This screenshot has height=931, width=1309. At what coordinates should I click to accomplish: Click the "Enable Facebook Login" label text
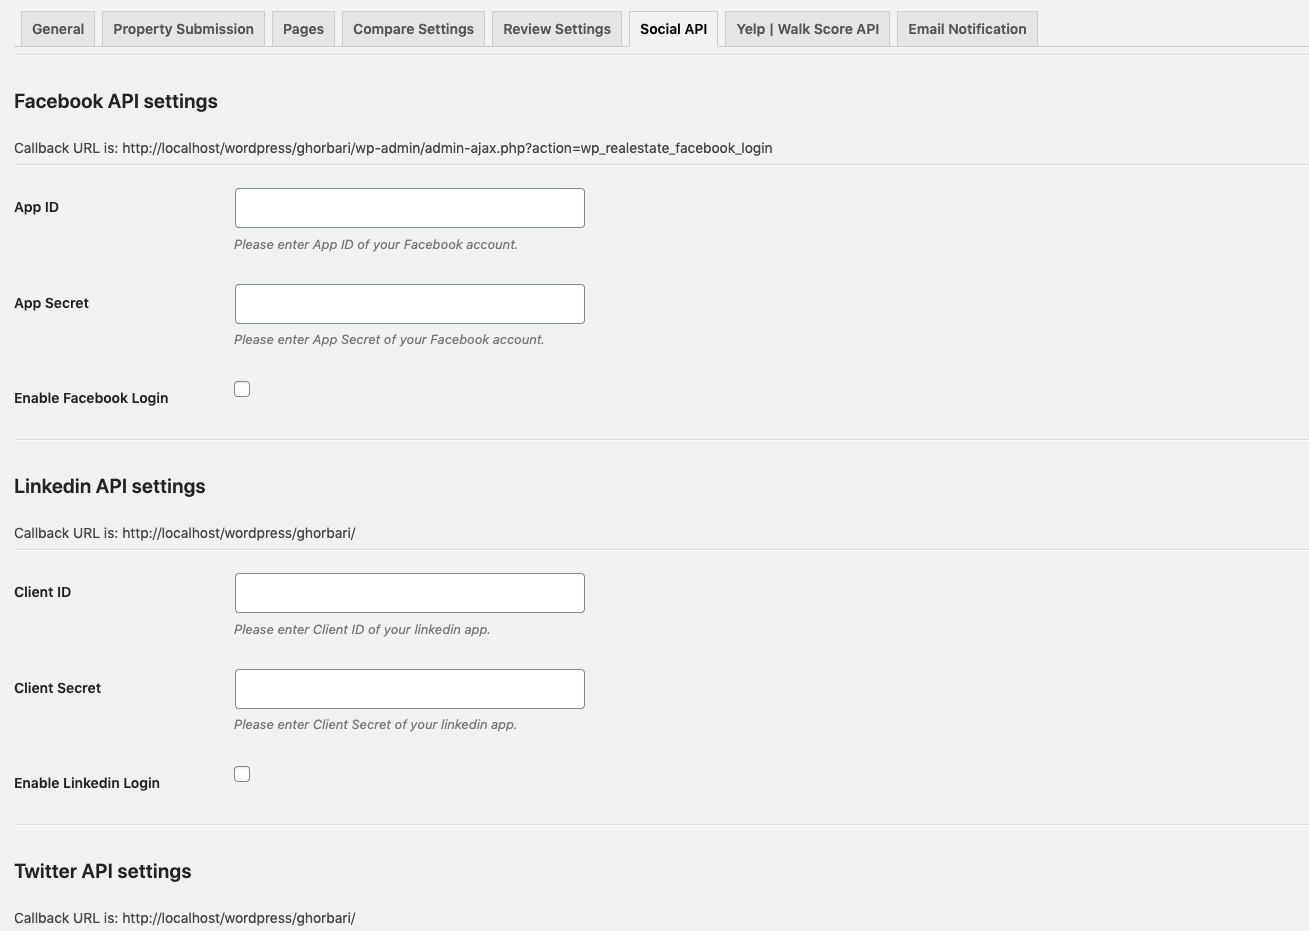click(x=91, y=398)
